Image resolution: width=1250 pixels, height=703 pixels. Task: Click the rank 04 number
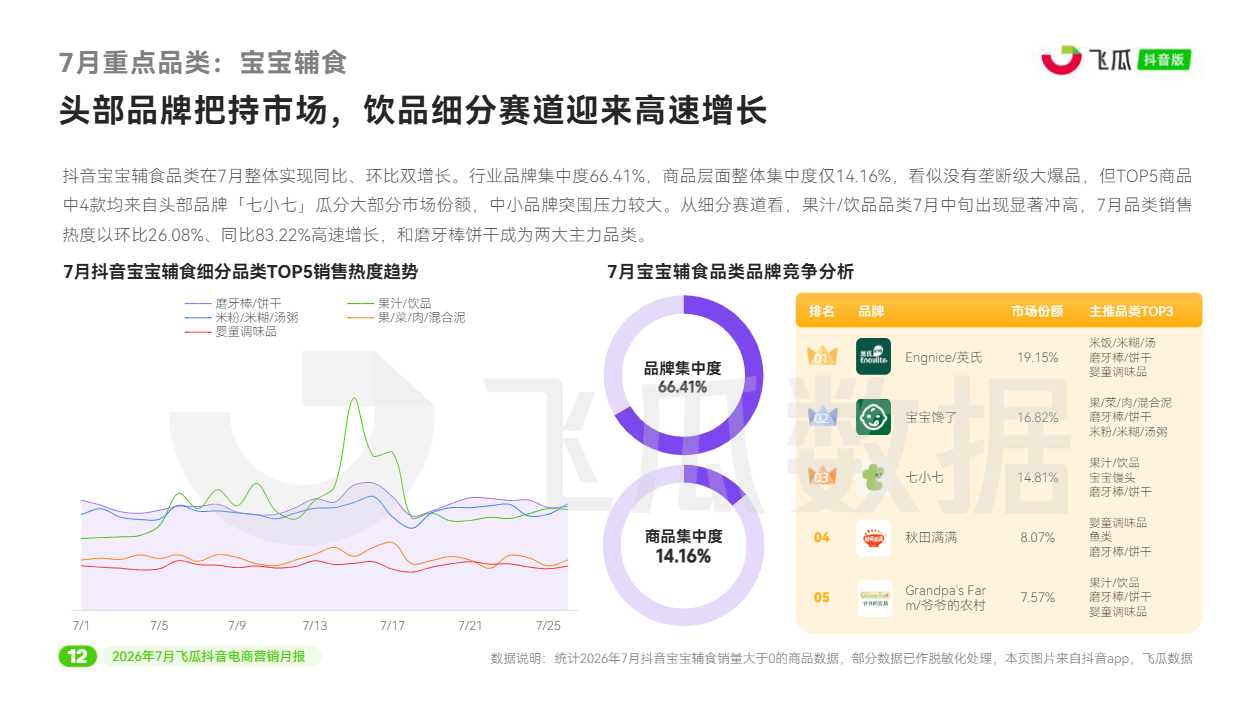coord(821,537)
